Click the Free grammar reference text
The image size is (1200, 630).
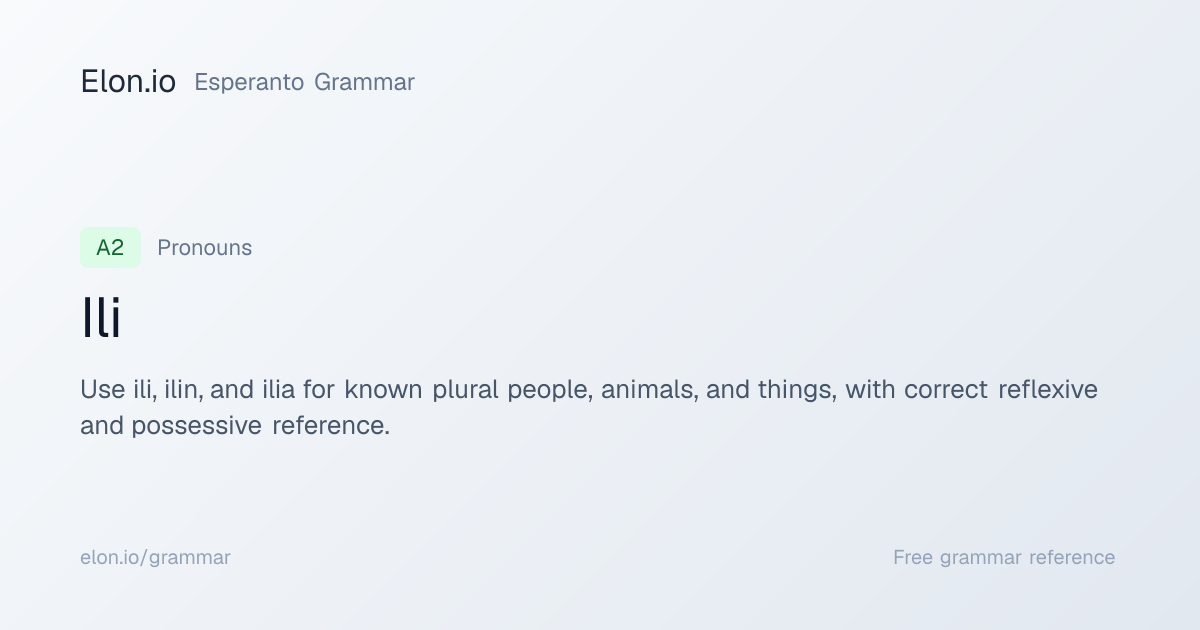pyautogui.click(x=1004, y=557)
